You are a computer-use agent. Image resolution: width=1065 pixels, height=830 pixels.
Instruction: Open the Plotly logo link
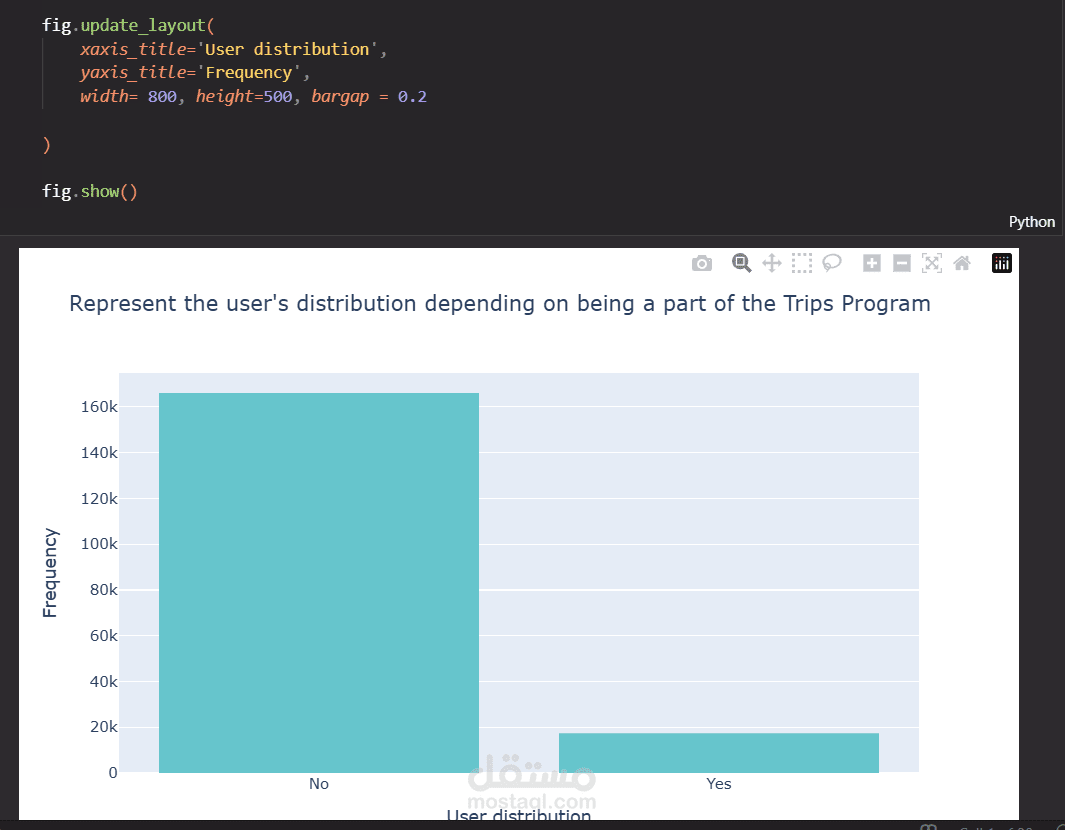click(1002, 263)
